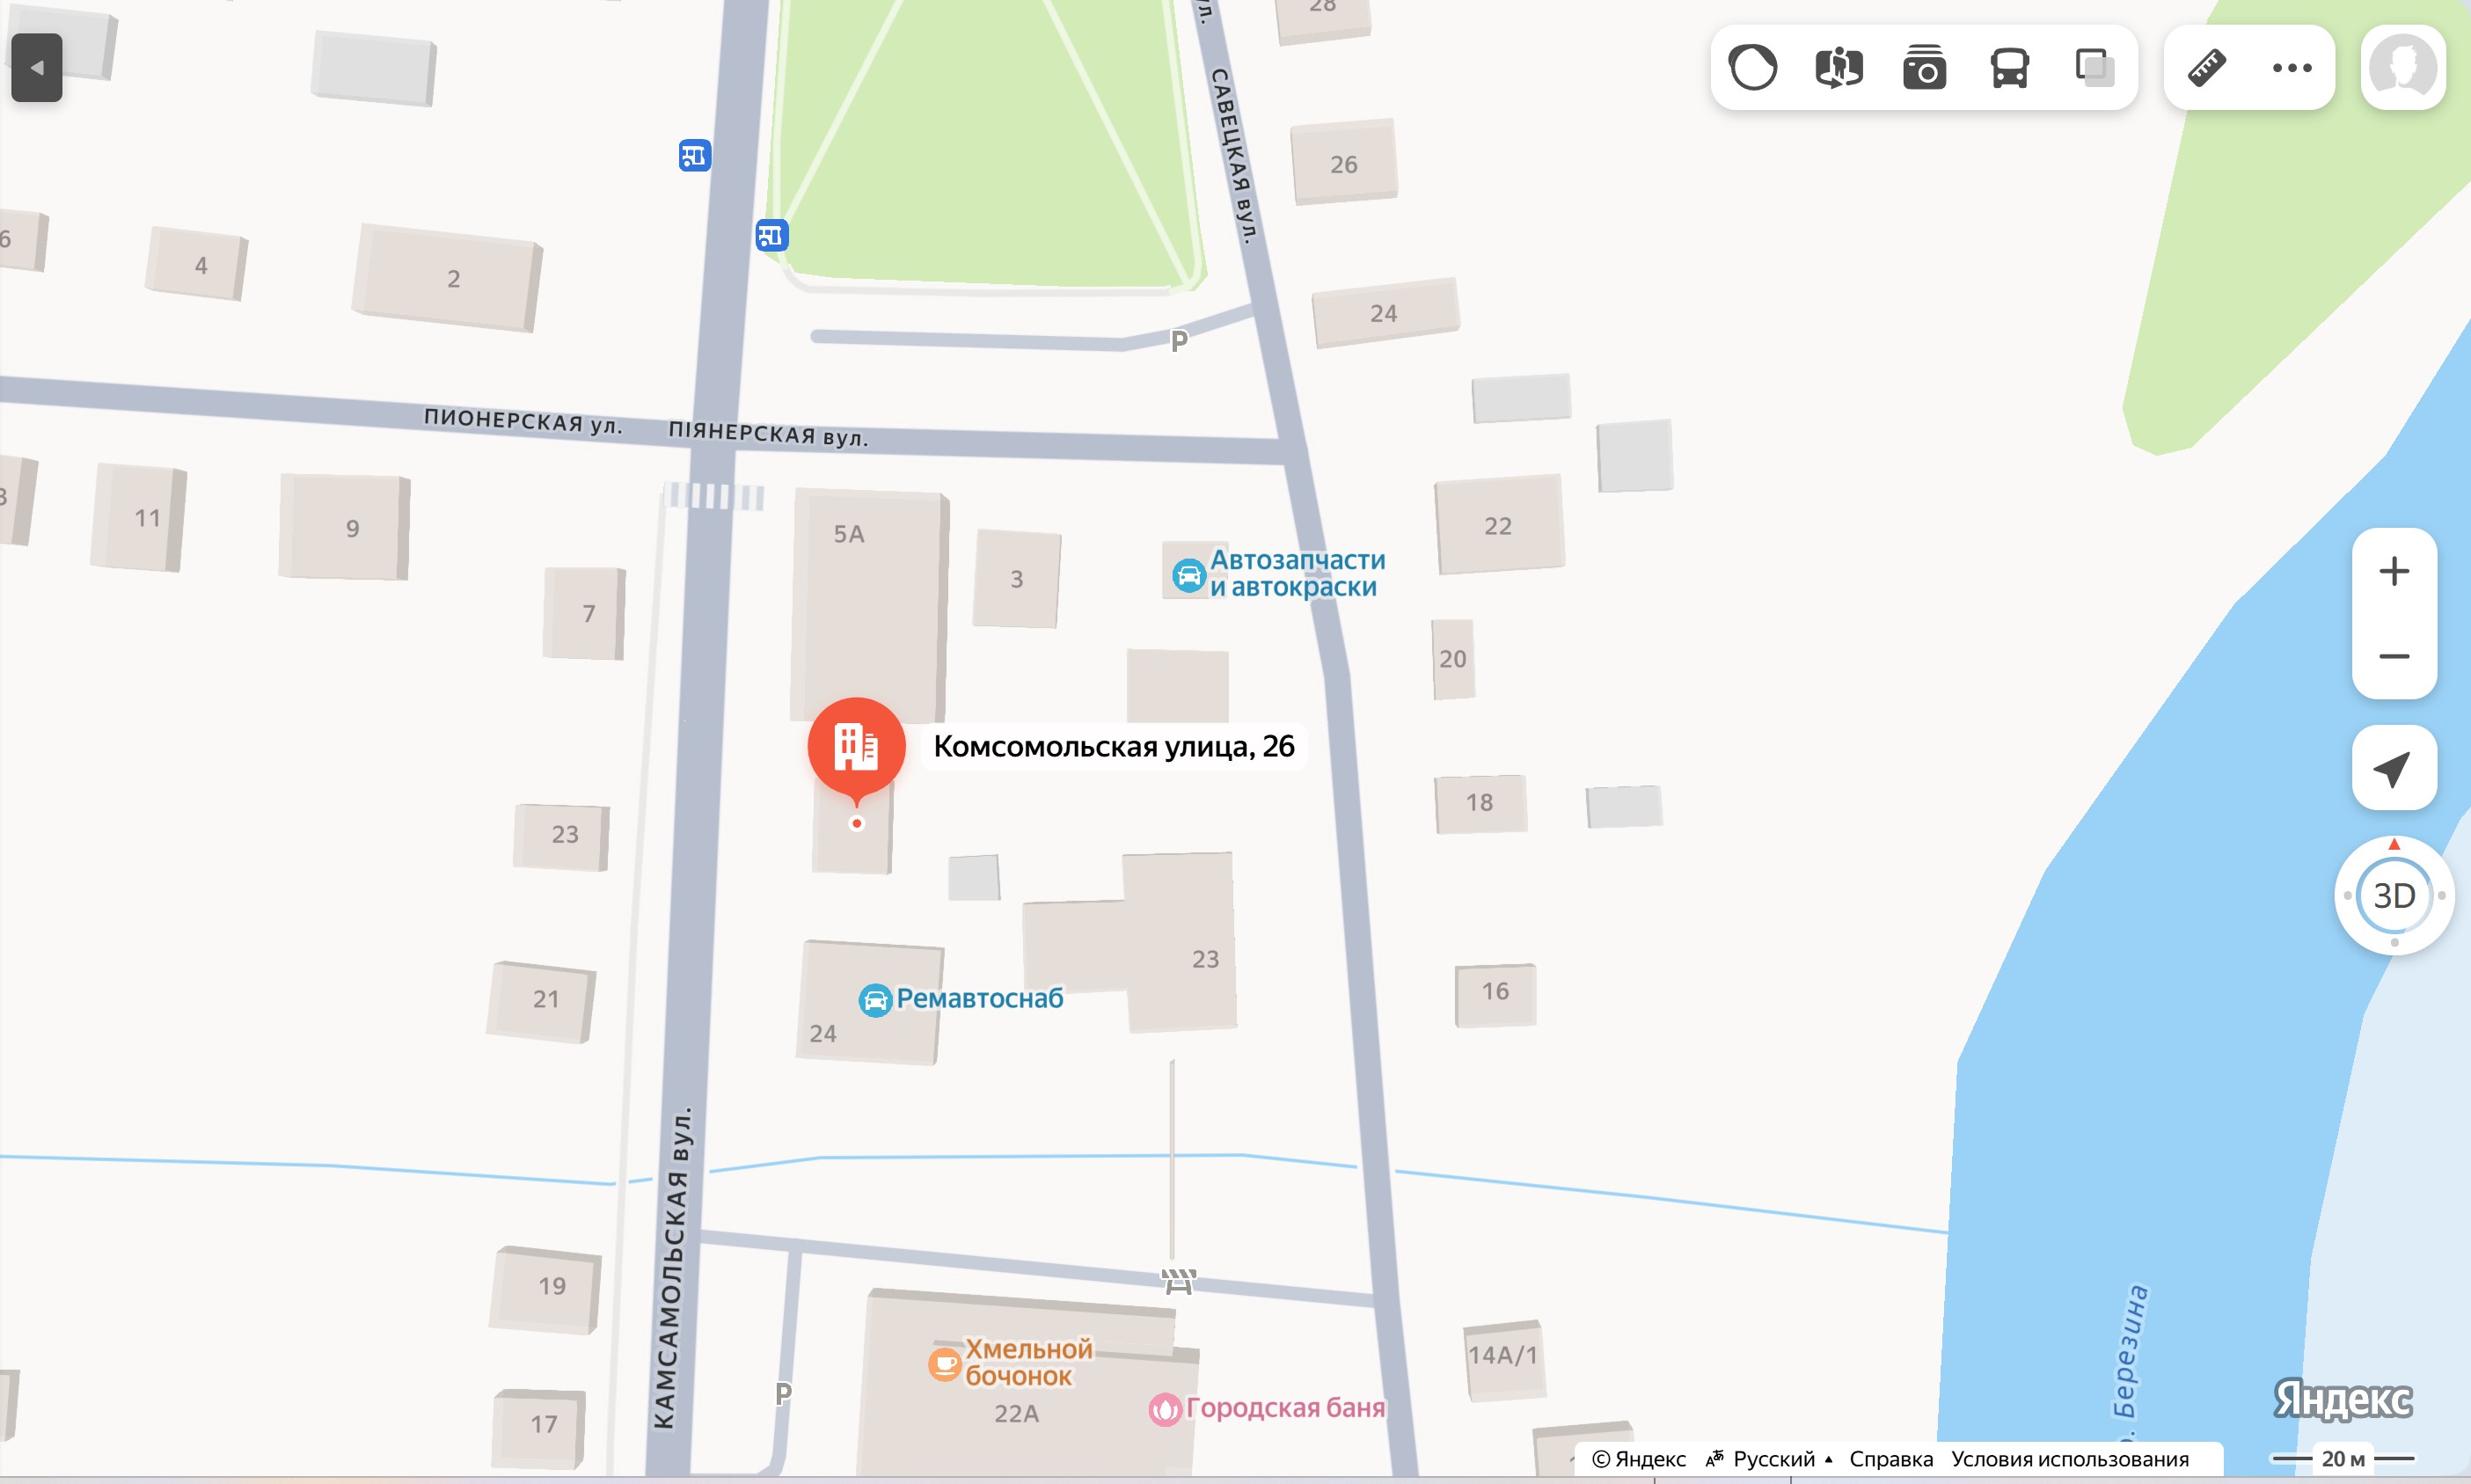Expand the collapsed side panel arrow
The height and width of the screenshot is (1484, 2471).
click(x=37, y=68)
